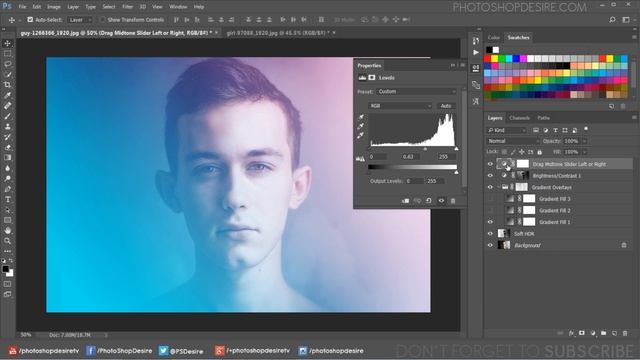Select the Edit menu

[x=37, y=7]
